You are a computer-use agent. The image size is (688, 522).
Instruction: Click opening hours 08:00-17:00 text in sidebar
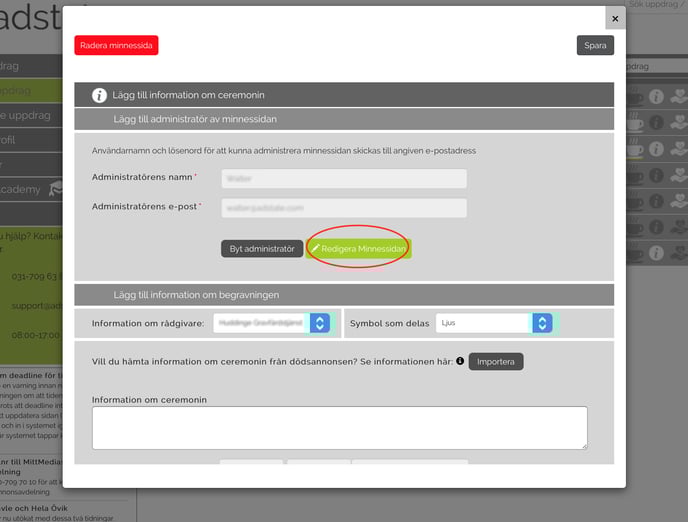(36, 335)
